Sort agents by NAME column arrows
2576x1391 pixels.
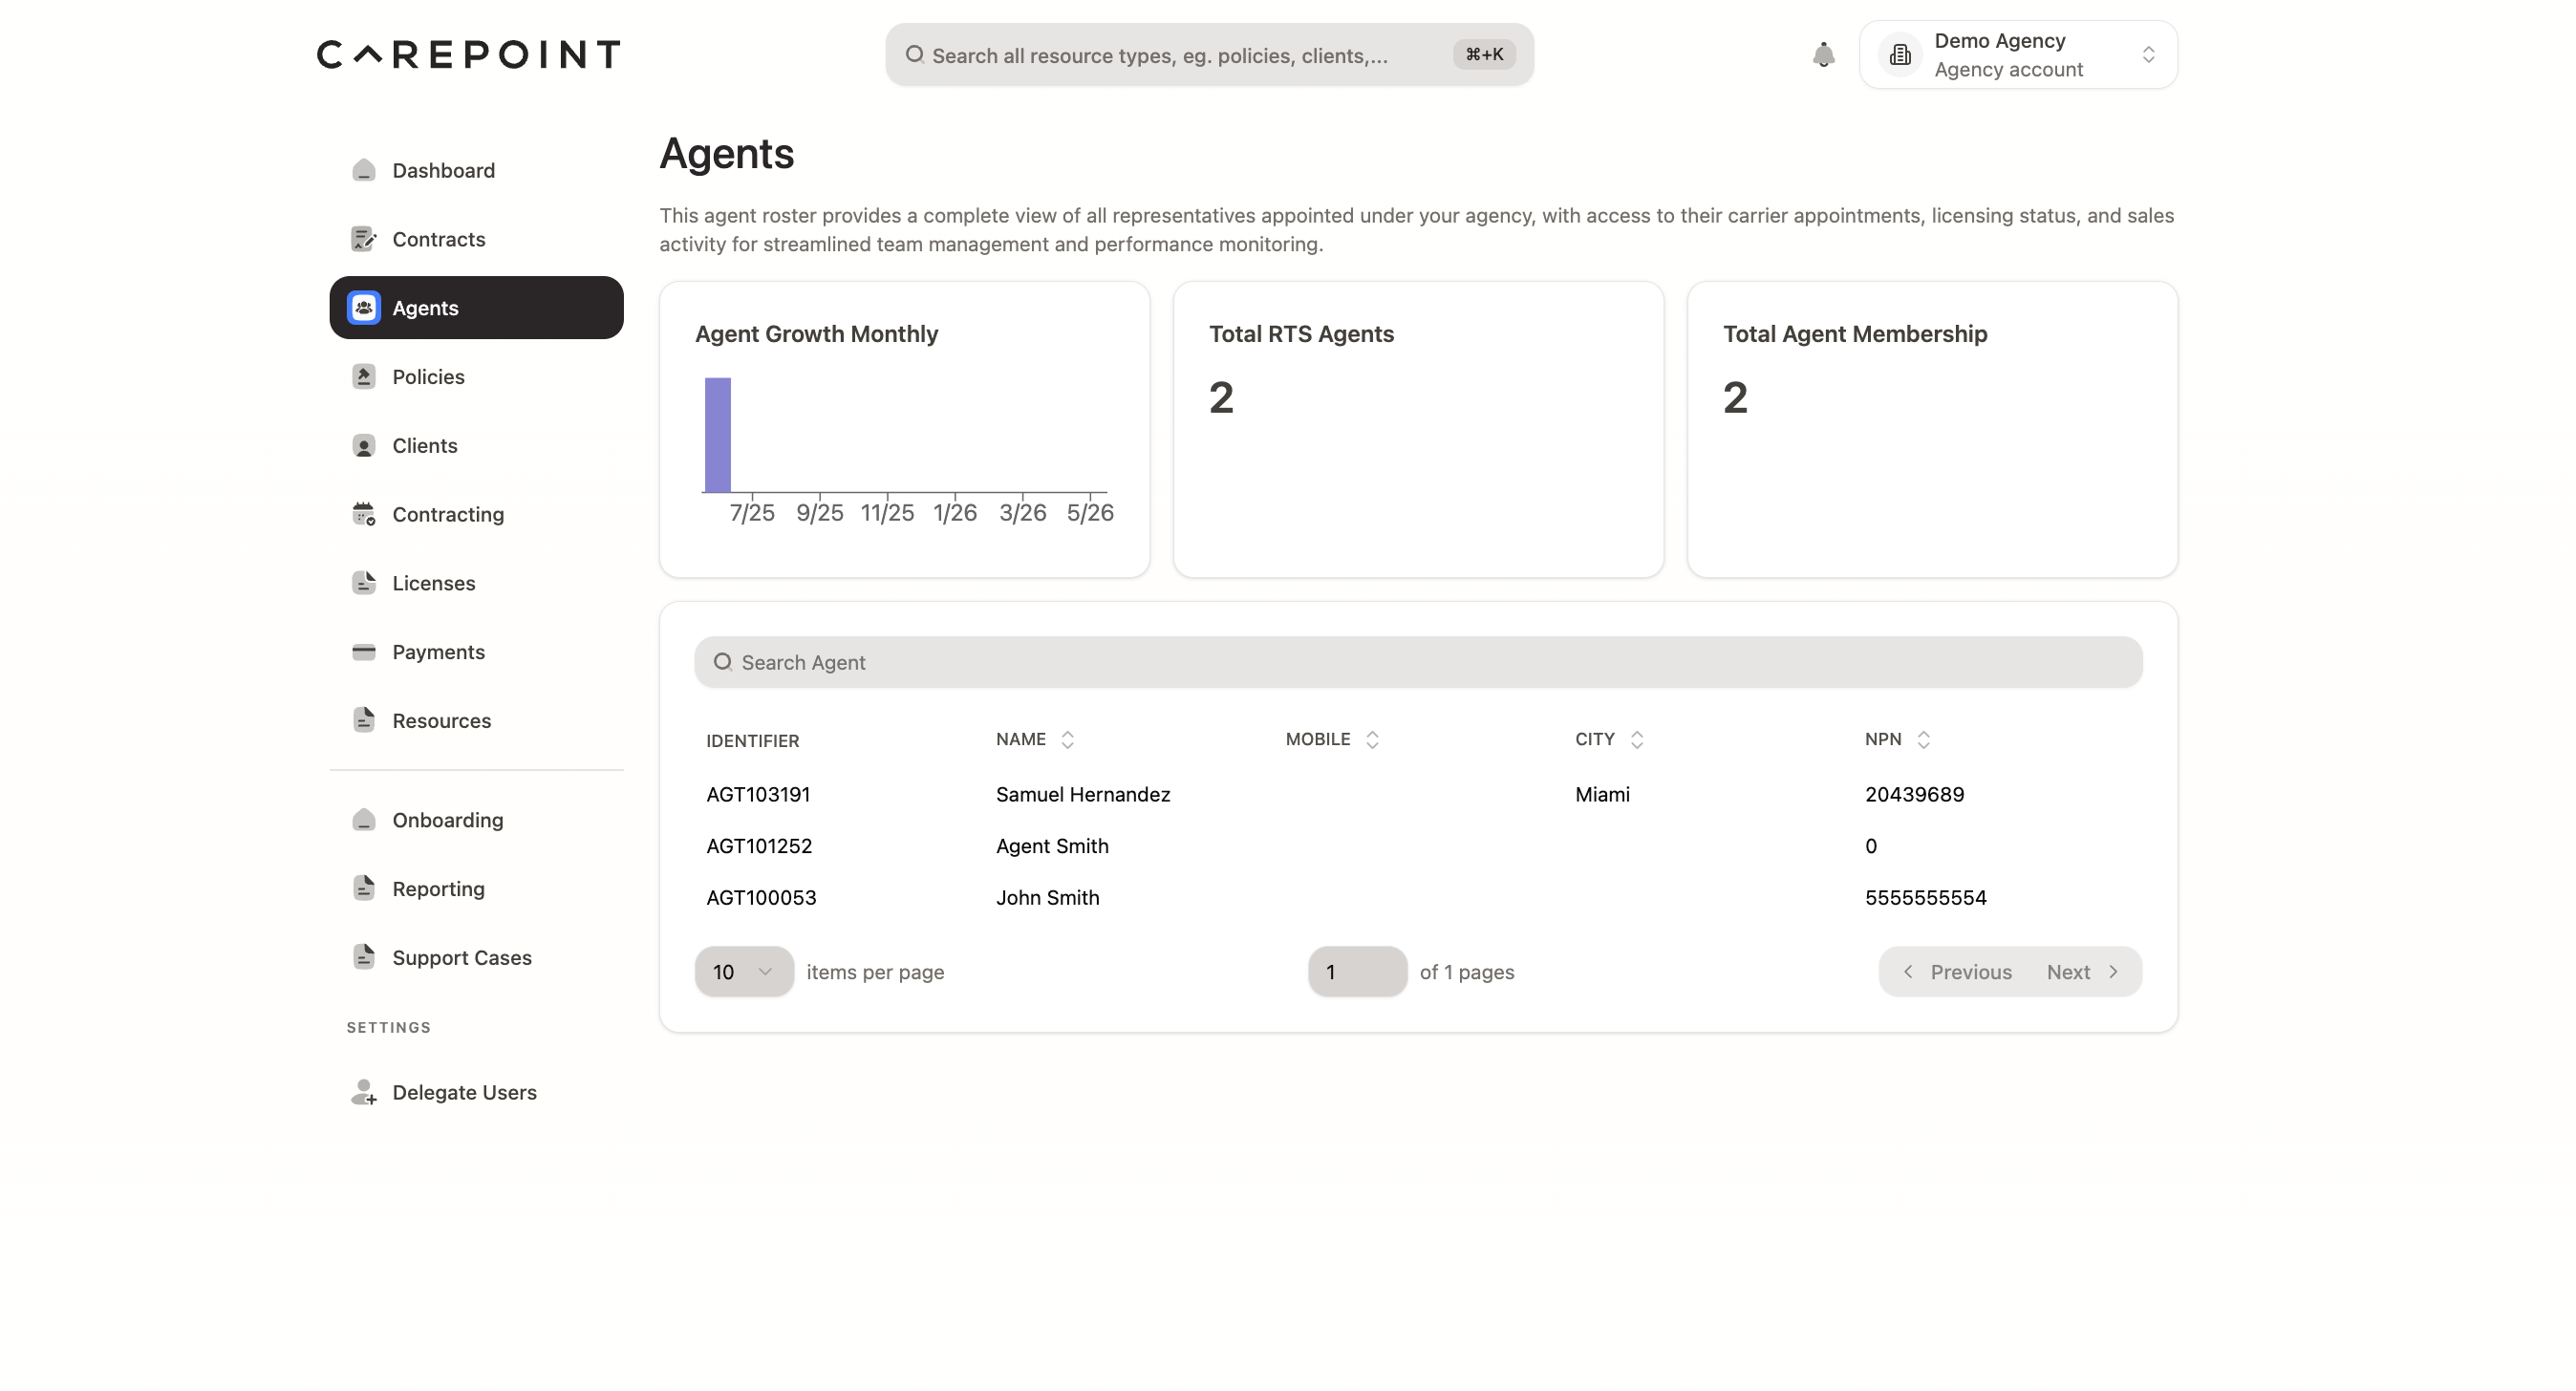[x=1068, y=740]
